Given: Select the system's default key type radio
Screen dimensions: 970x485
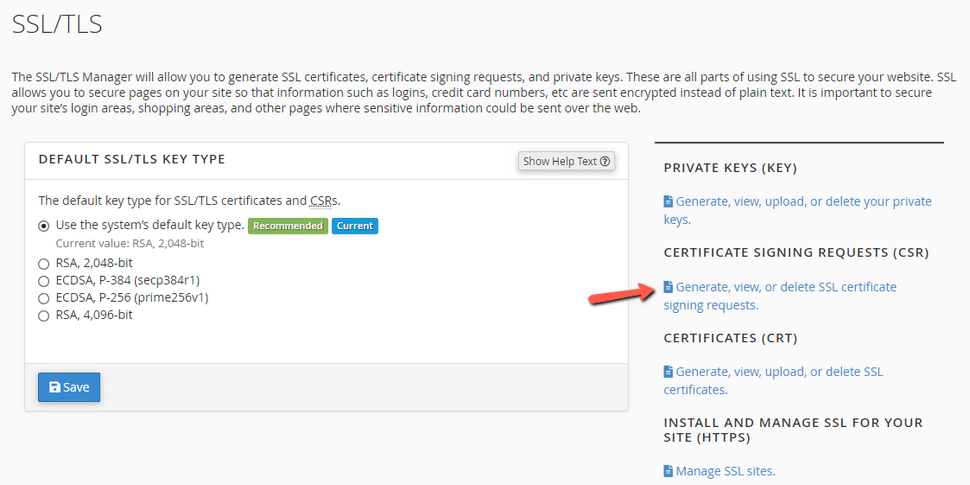Looking at the screenshot, I should (x=43, y=226).
